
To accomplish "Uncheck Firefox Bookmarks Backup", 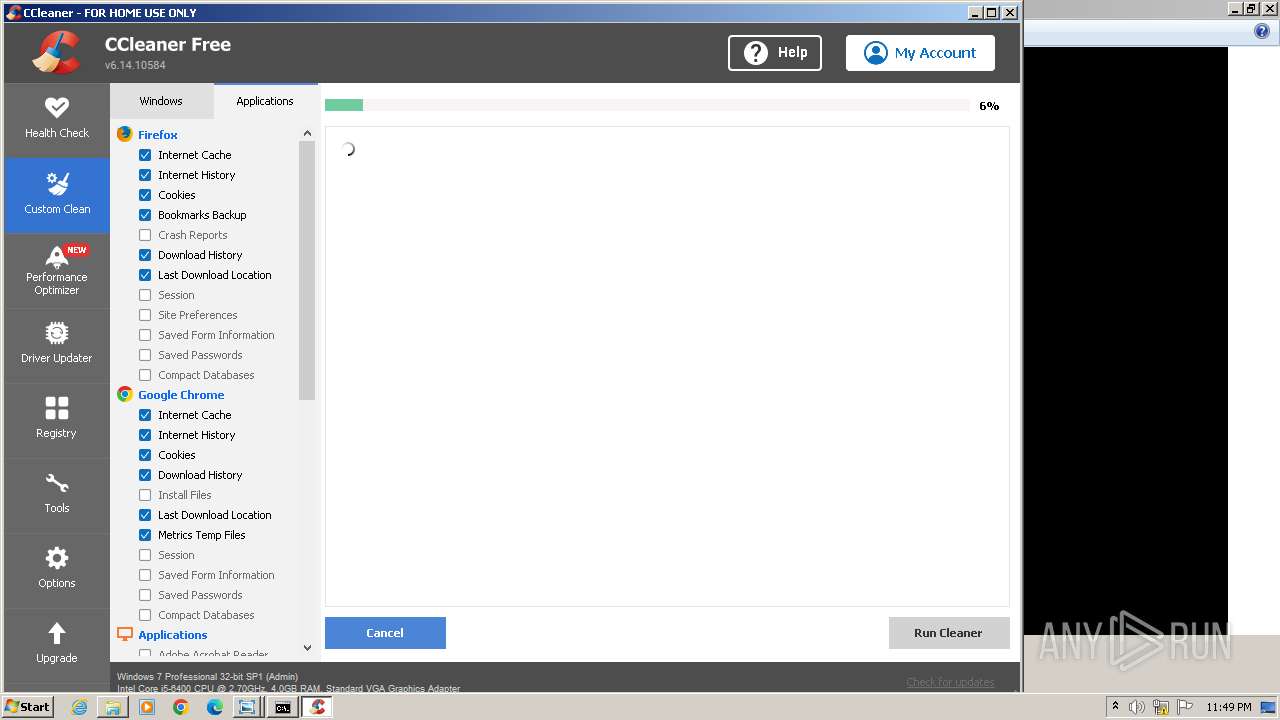I will click(x=145, y=215).
